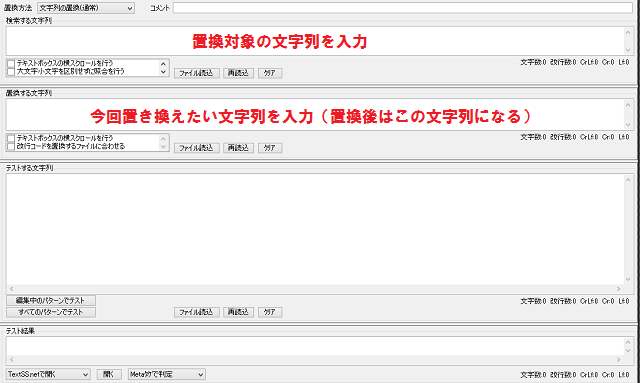Click ファイル読込 button in 置換する文字列 section
Image resolution: width=640 pixels, height=383 pixels.
(197, 148)
